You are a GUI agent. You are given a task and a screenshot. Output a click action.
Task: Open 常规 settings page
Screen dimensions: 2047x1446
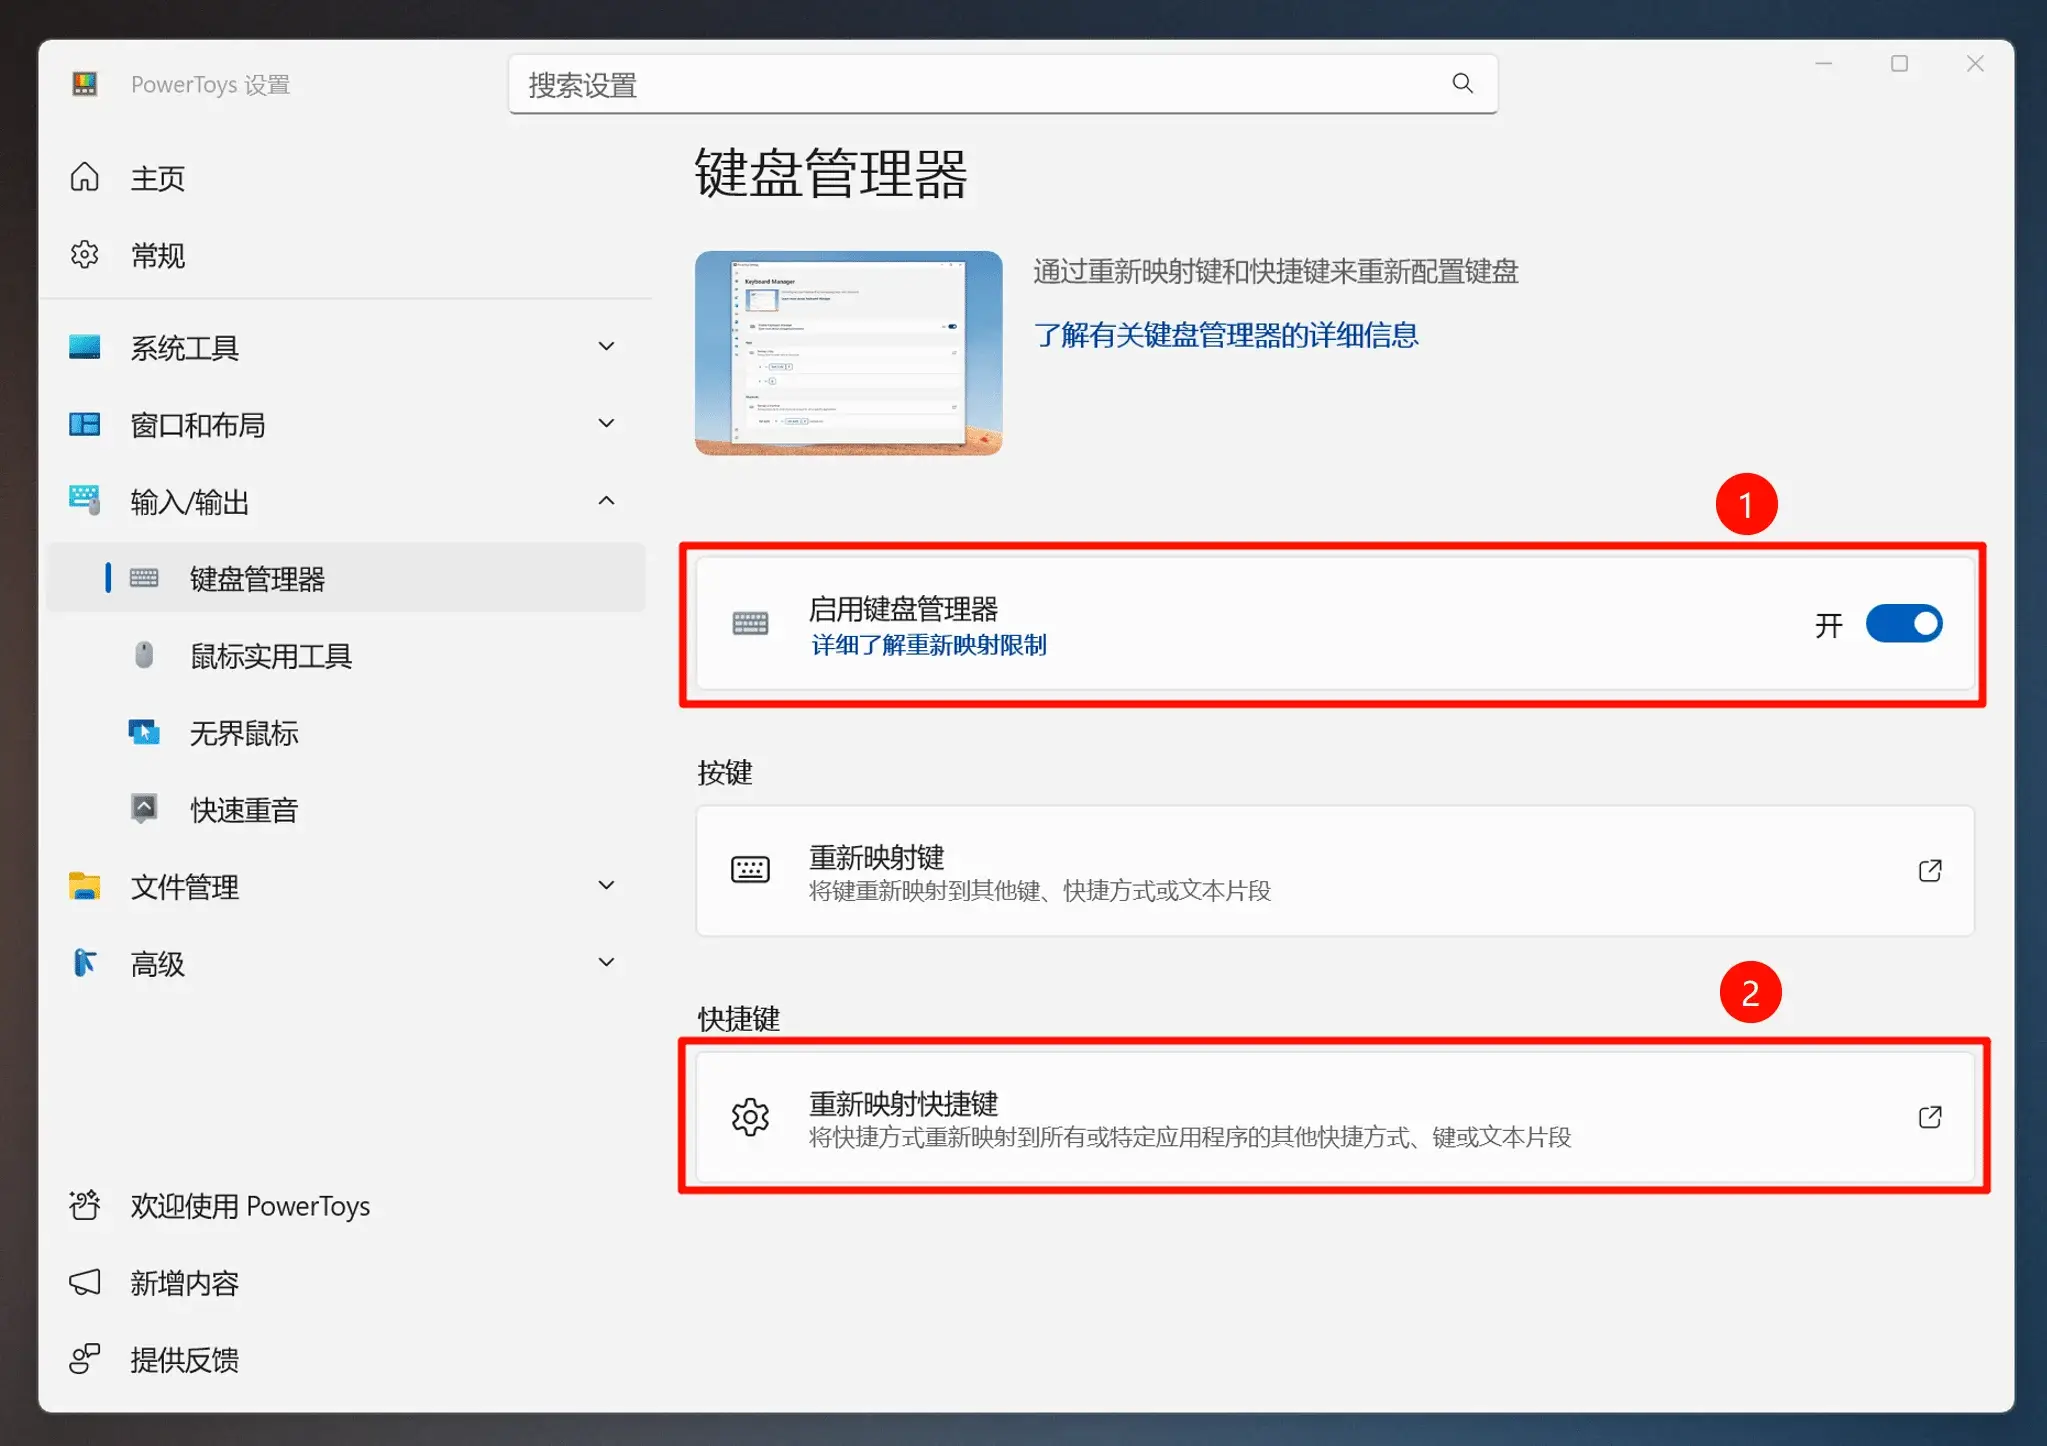[346, 256]
